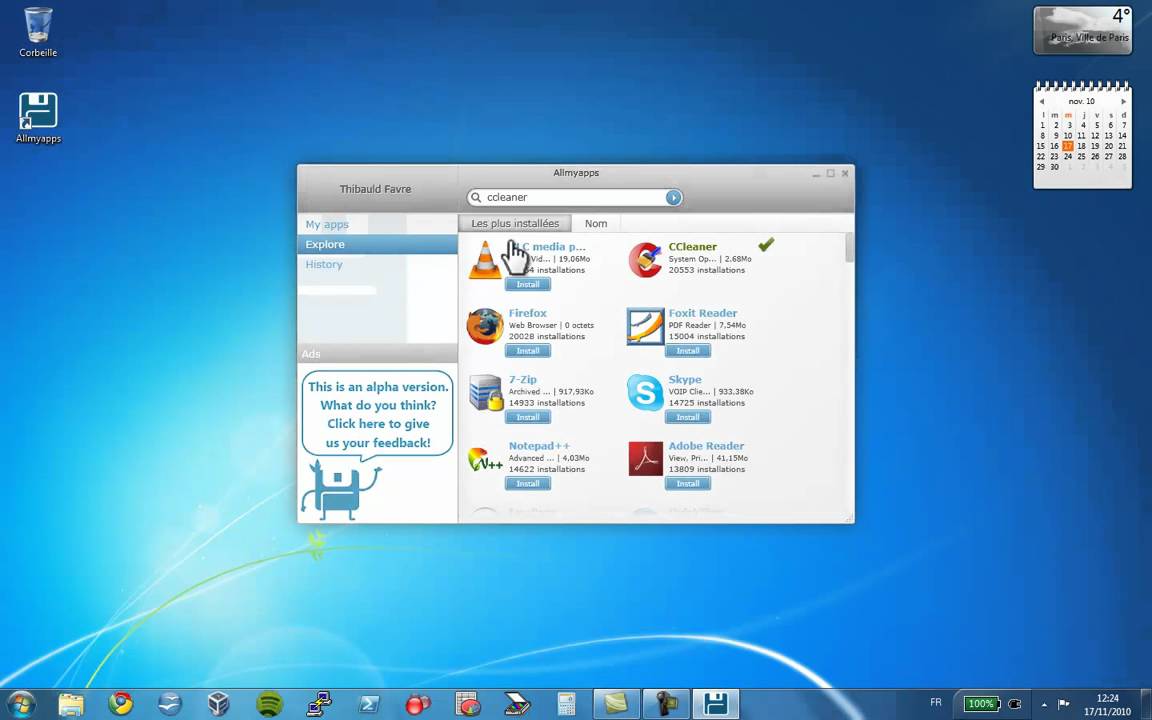This screenshot has height=720, width=1152.
Task: Open the Paris weather gadget
Action: pyautogui.click(x=1082, y=30)
